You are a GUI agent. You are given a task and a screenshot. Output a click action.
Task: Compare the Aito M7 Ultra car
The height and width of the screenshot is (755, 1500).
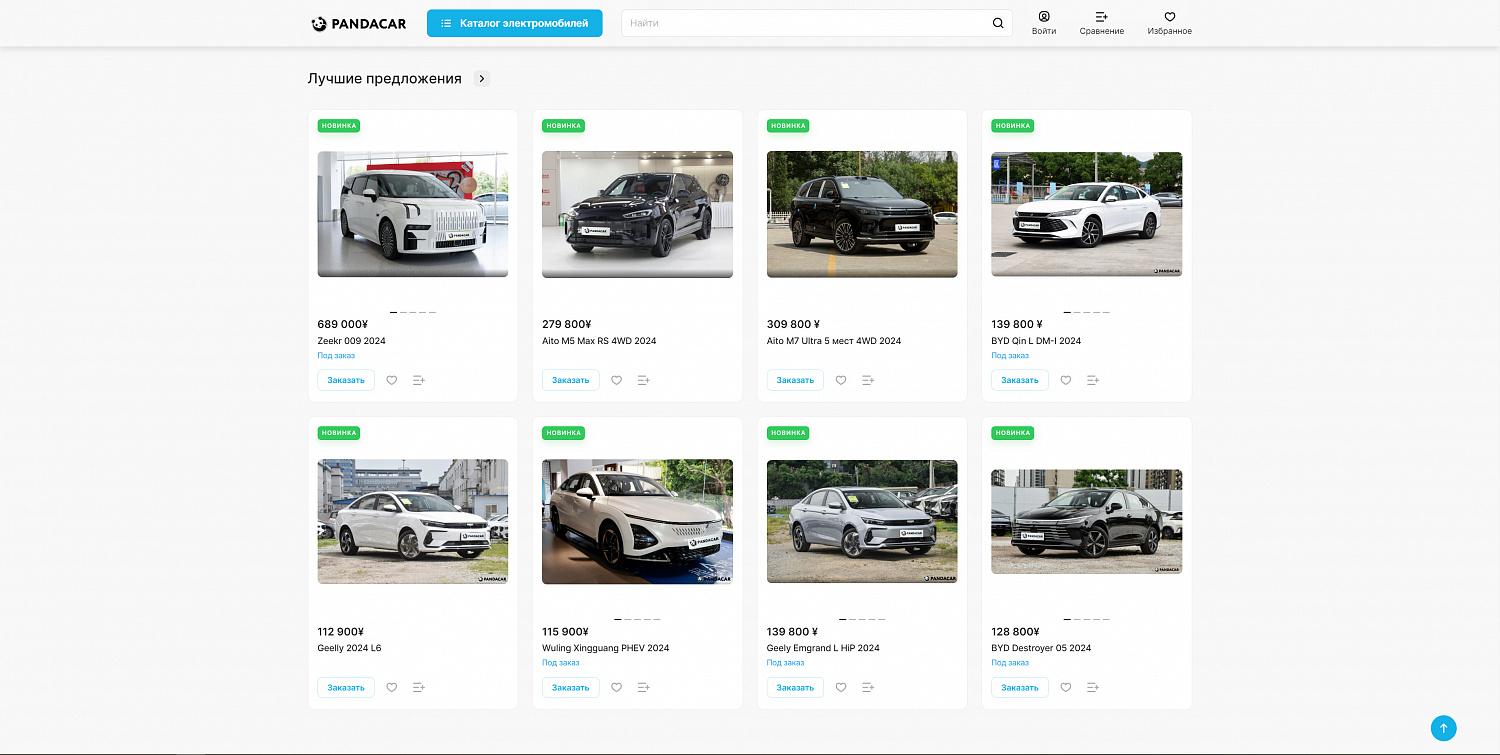[868, 380]
